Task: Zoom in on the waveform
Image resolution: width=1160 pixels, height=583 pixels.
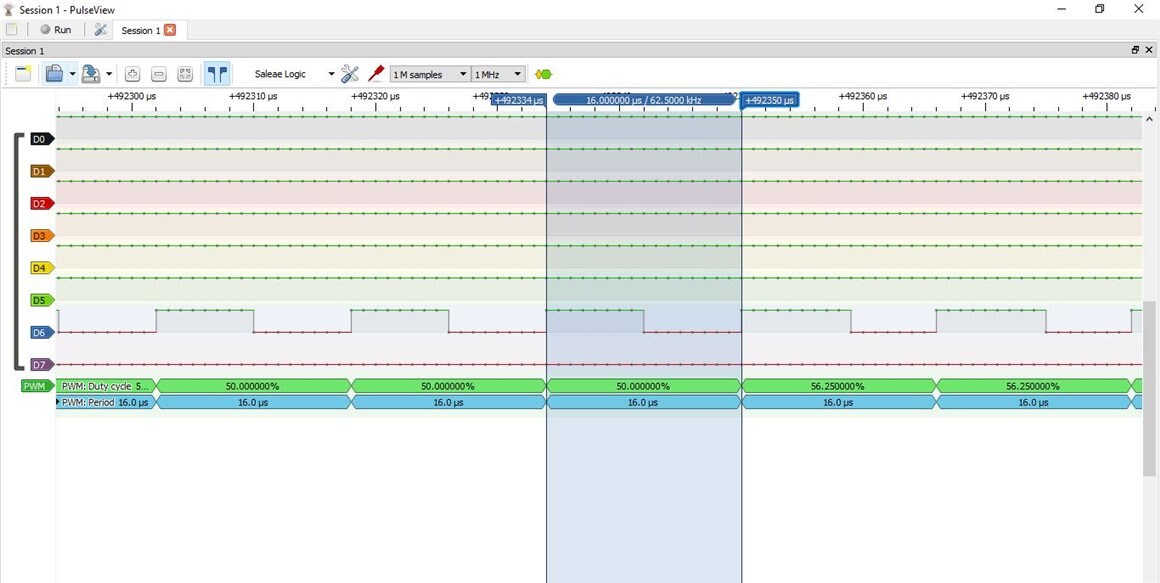Action: click(132, 74)
